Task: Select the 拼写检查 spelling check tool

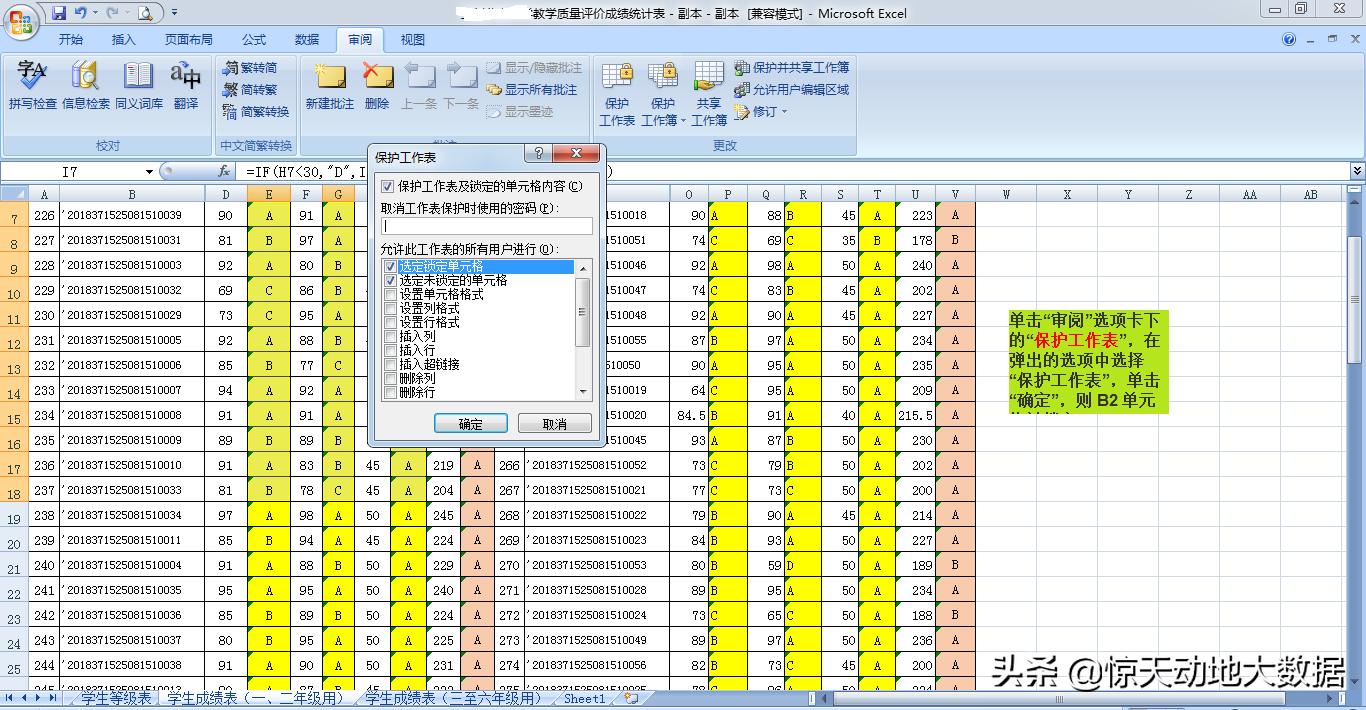Action: (30, 85)
